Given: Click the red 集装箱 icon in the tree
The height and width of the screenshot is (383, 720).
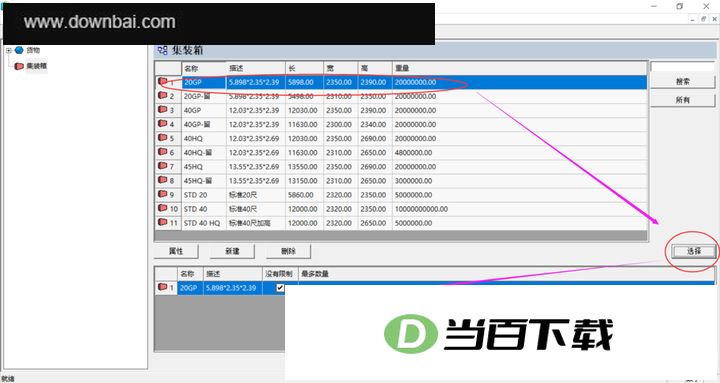Looking at the screenshot, I should pyautogui.click(x=19, y=66).
